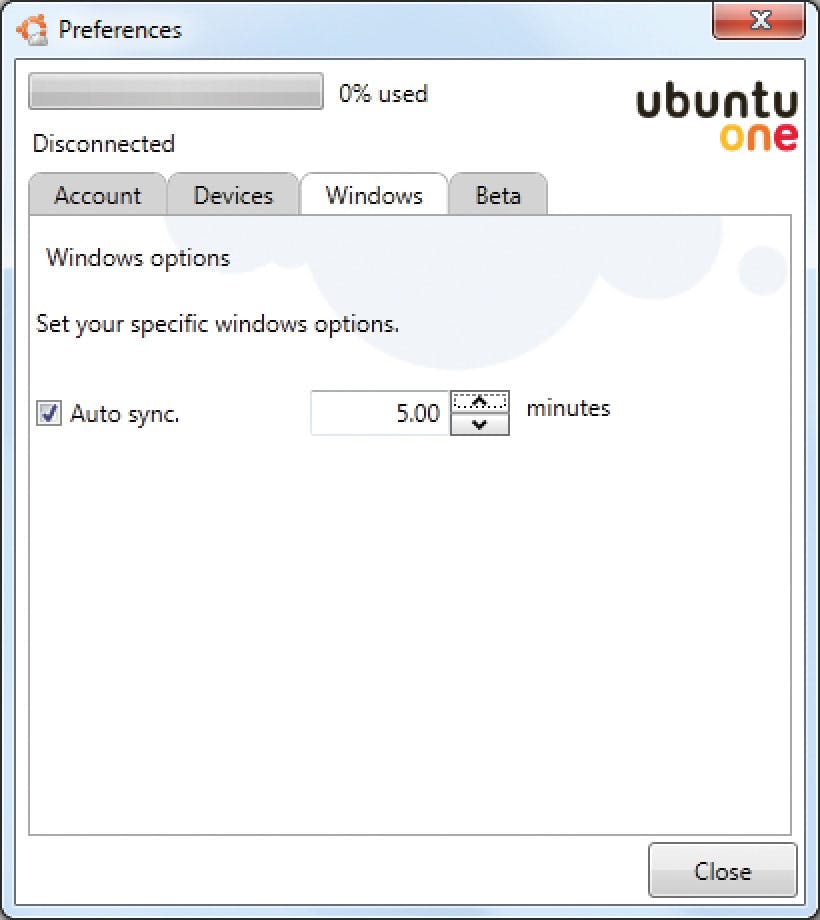Click the Windows options heading

138,258
